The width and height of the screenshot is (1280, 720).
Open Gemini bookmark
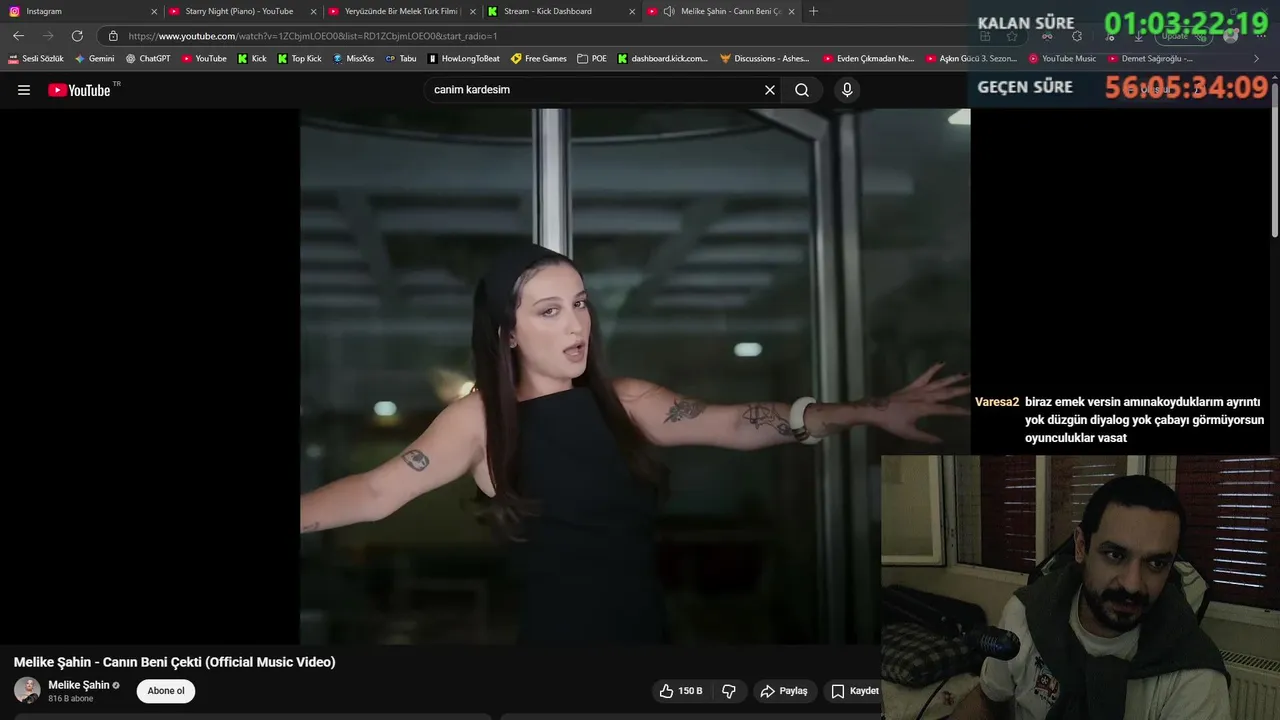point(95,59)
